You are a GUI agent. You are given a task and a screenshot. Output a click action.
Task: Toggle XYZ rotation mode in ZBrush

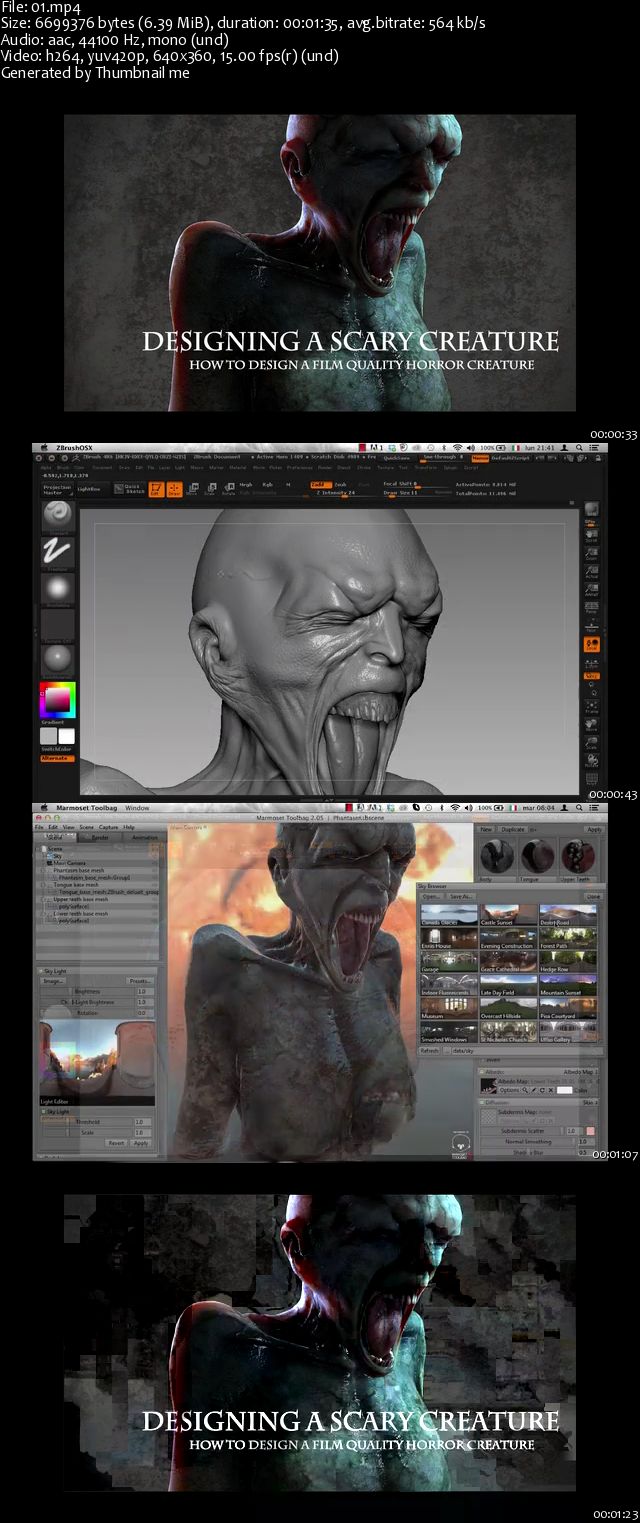[591, 675]
